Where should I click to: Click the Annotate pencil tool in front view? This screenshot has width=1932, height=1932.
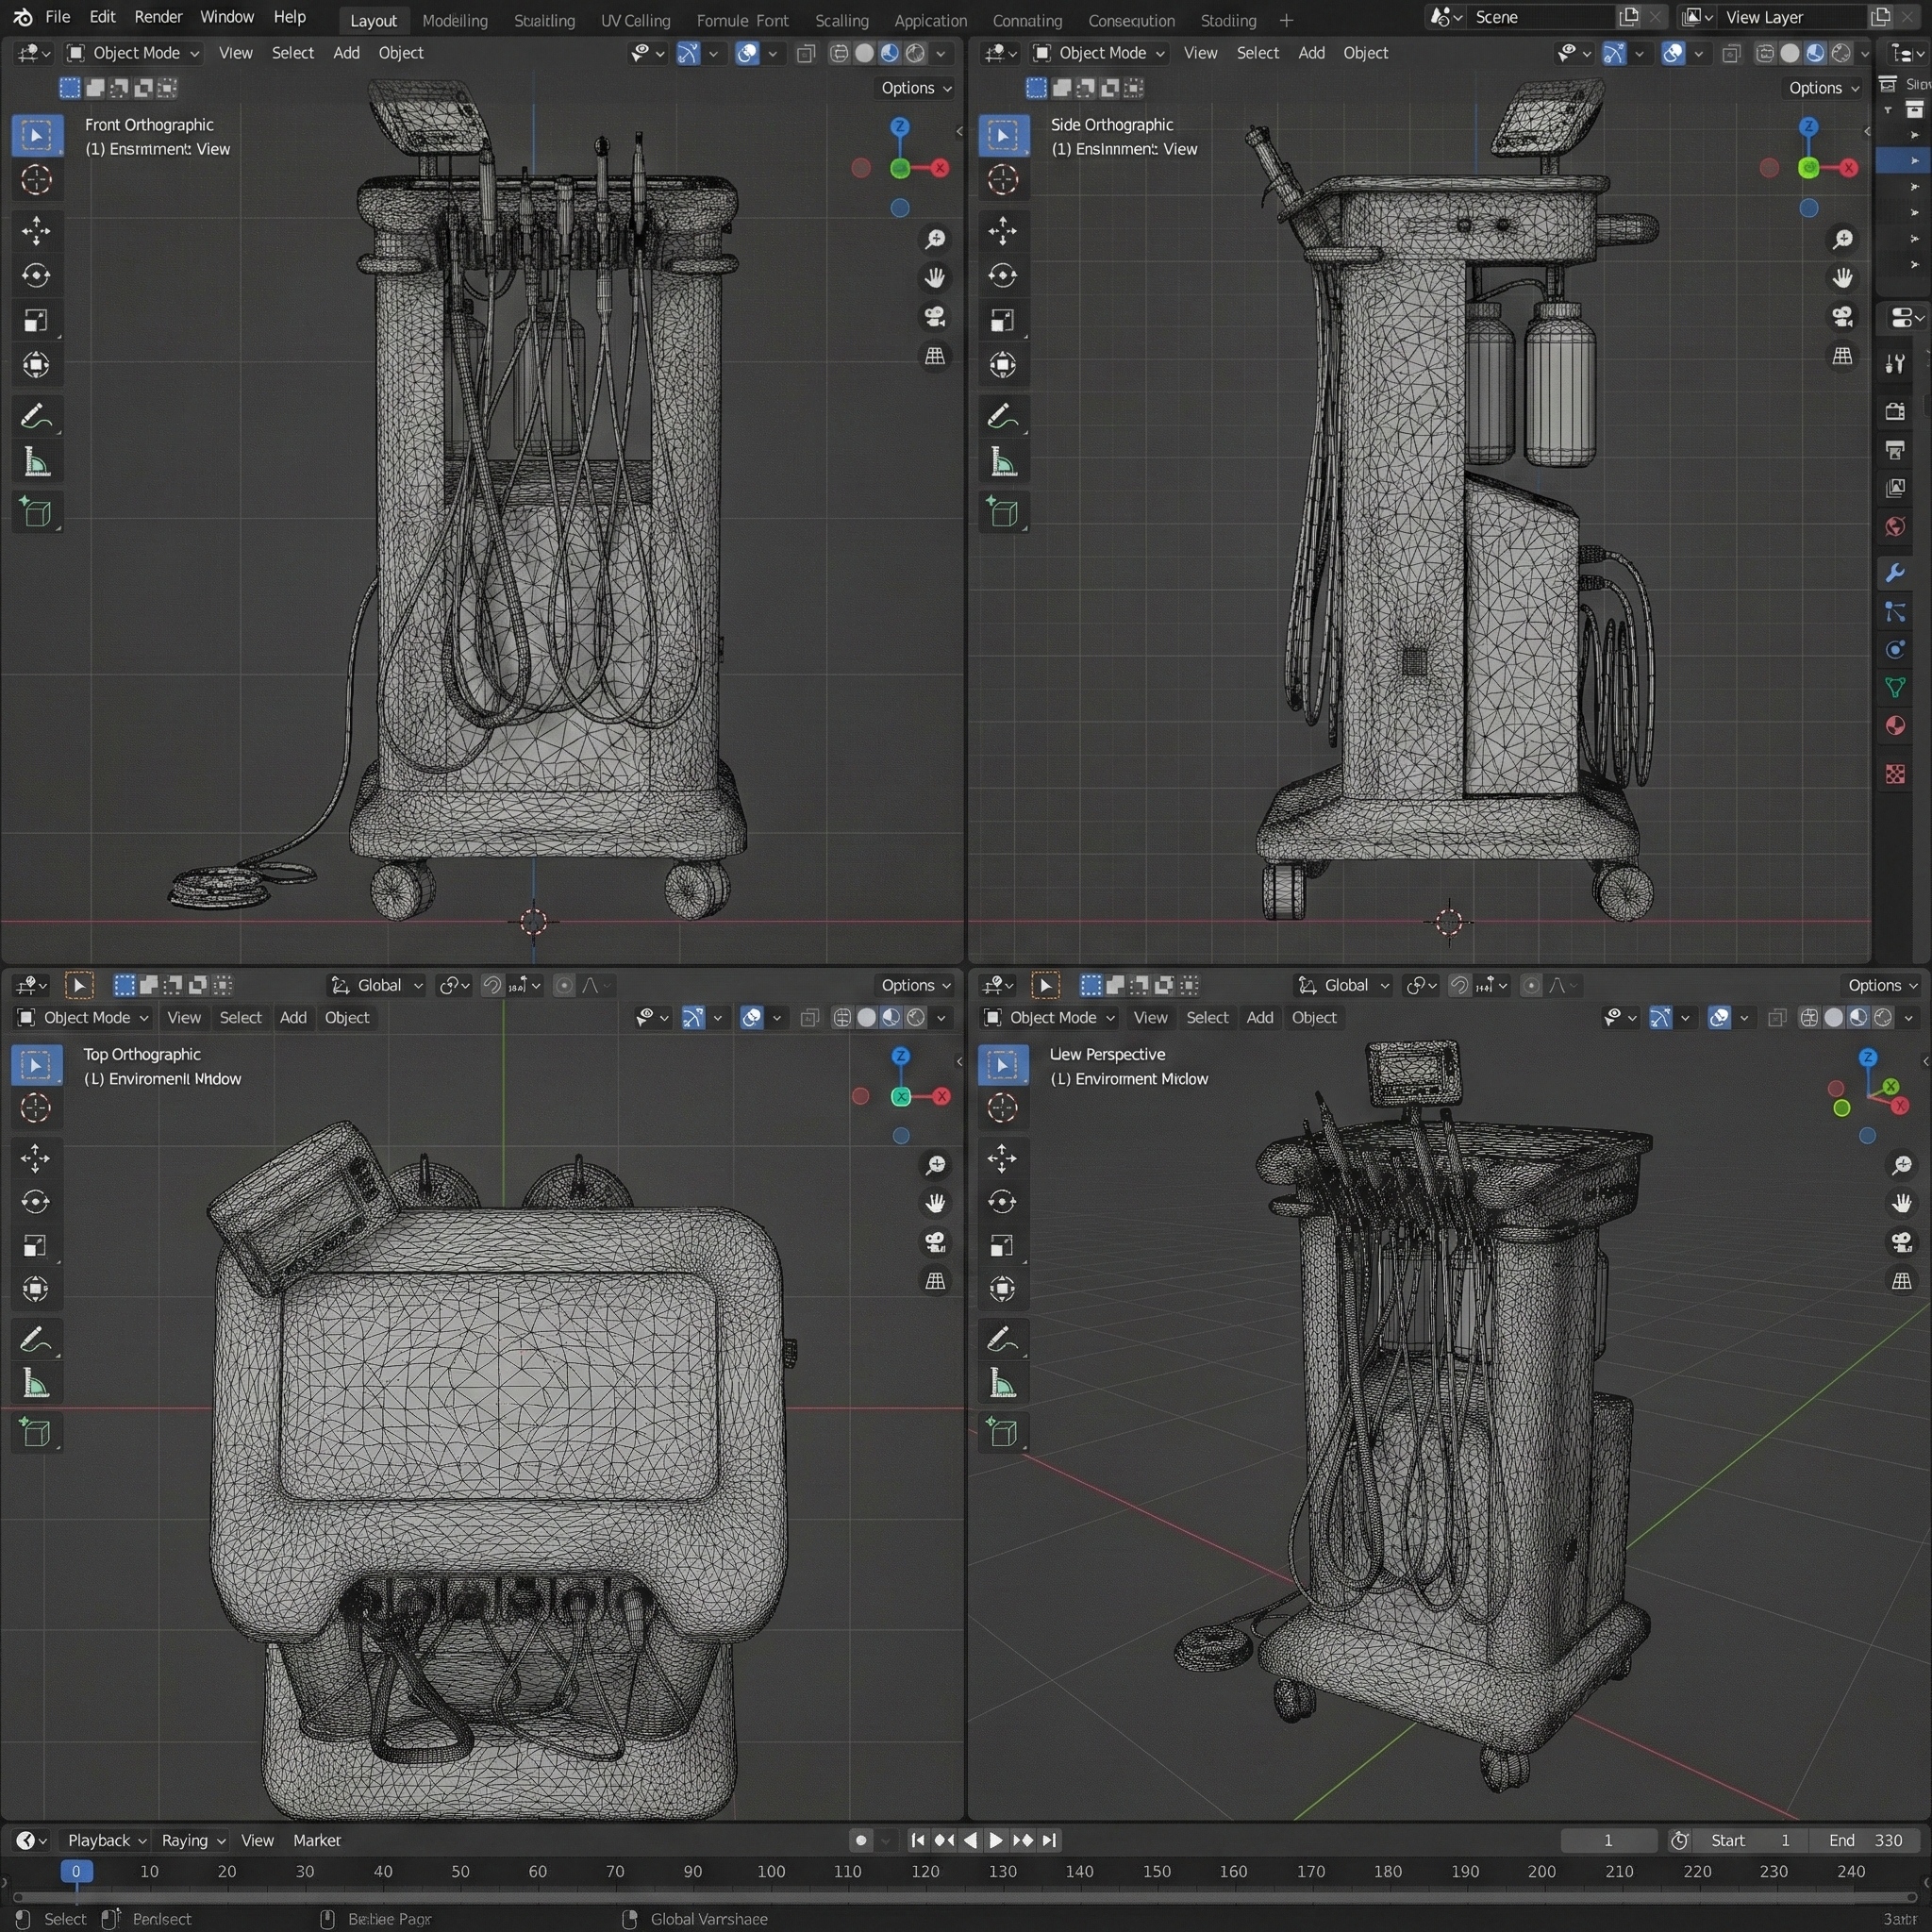coord(36,416)
